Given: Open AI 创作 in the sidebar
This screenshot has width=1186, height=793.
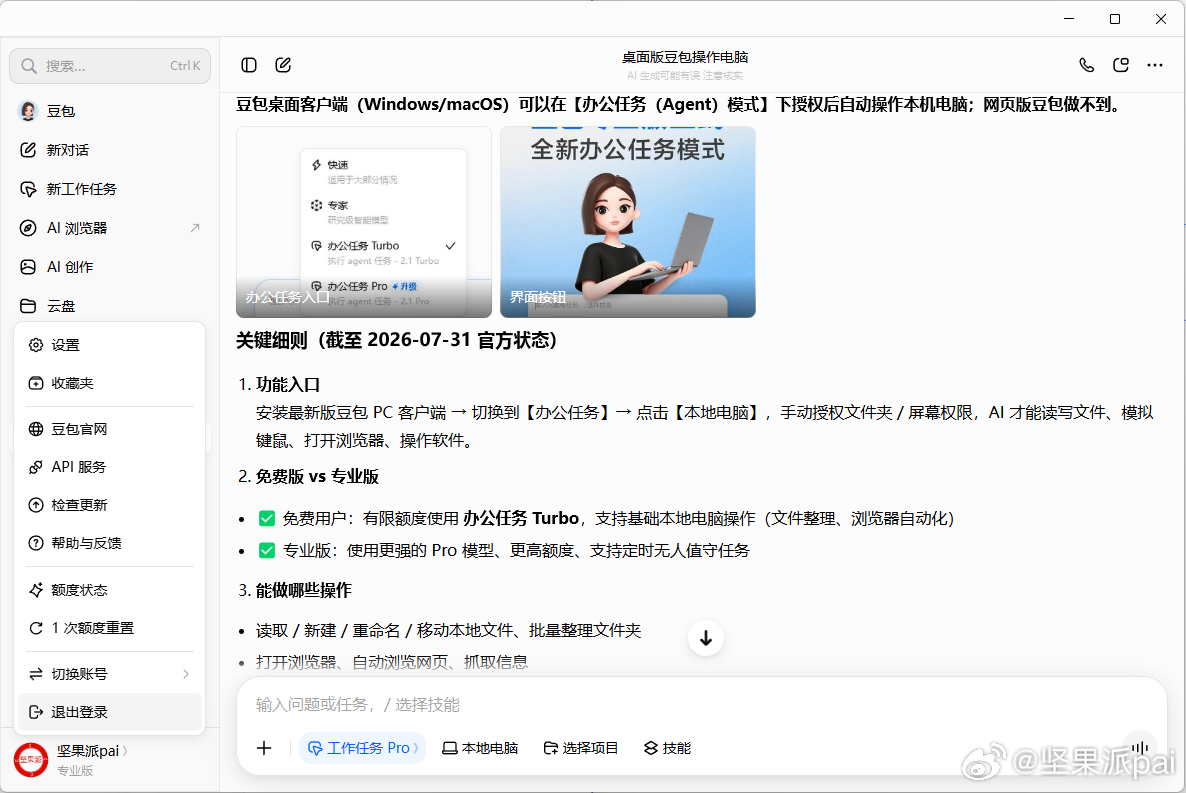Looking at the screenshot, I should [110, 267].
